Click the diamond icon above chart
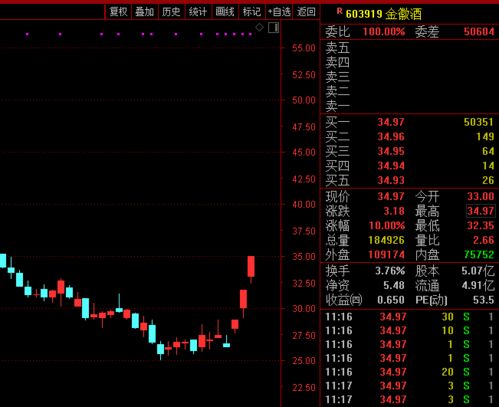 coord(259,27)
